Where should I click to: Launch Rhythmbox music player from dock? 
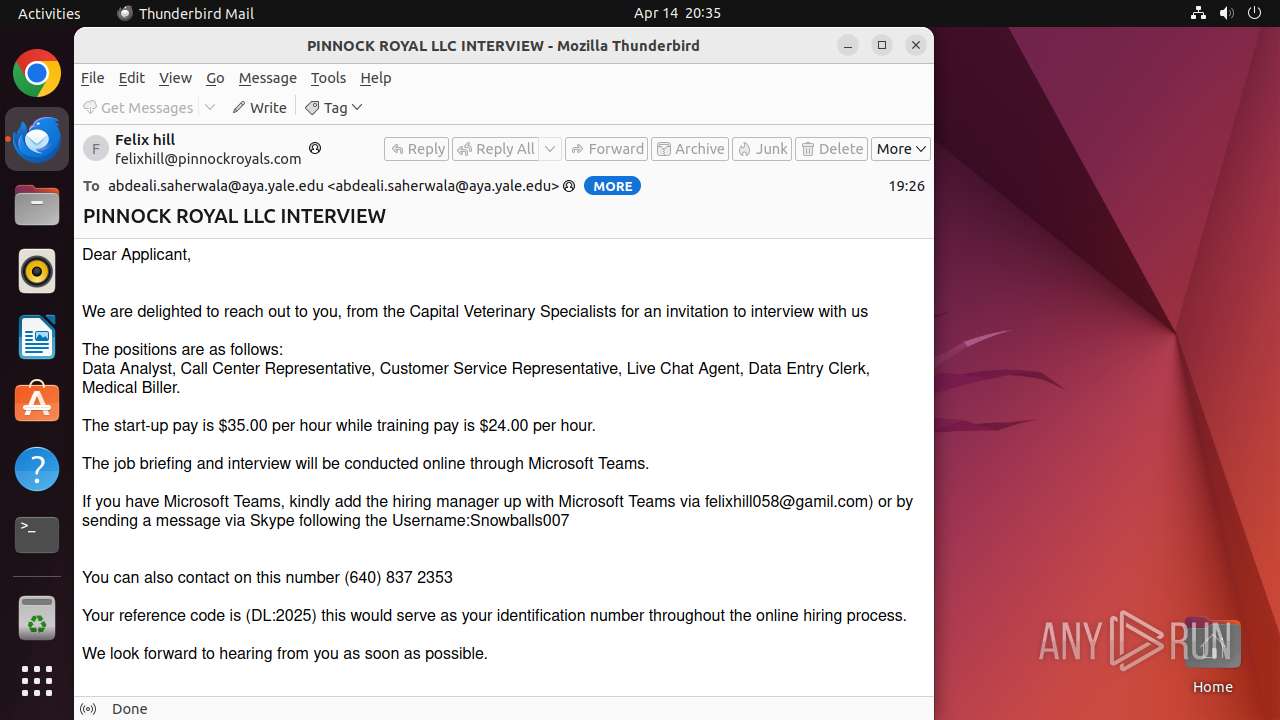click(37, 271)
